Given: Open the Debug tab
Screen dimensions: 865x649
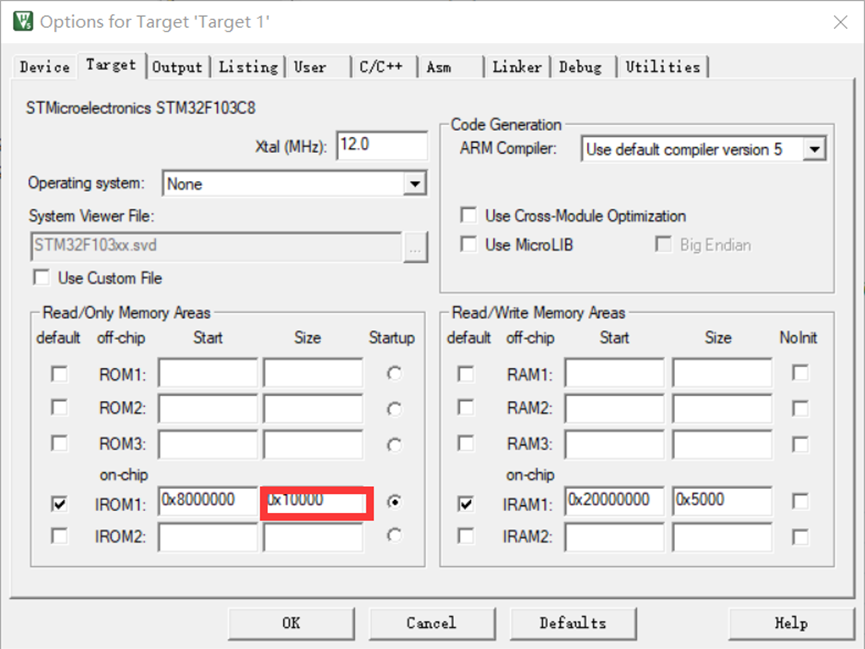Looking at the screenshot, I should [x=584, y=67].
